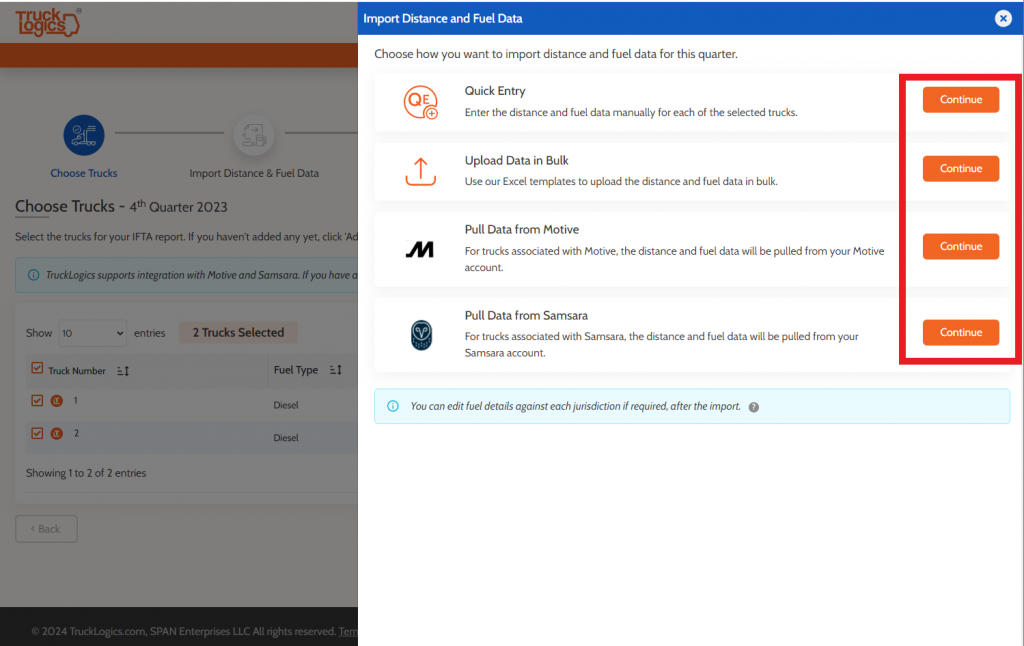Continue with Pull Data from Motive

click(x=961, y=246)
